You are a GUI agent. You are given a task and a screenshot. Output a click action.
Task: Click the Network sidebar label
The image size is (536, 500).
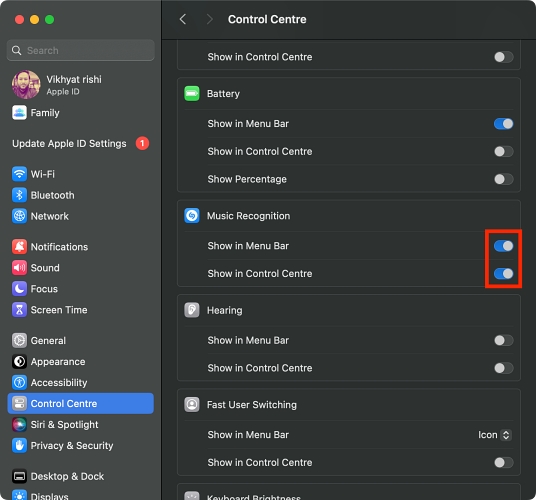tap(50, 216)
